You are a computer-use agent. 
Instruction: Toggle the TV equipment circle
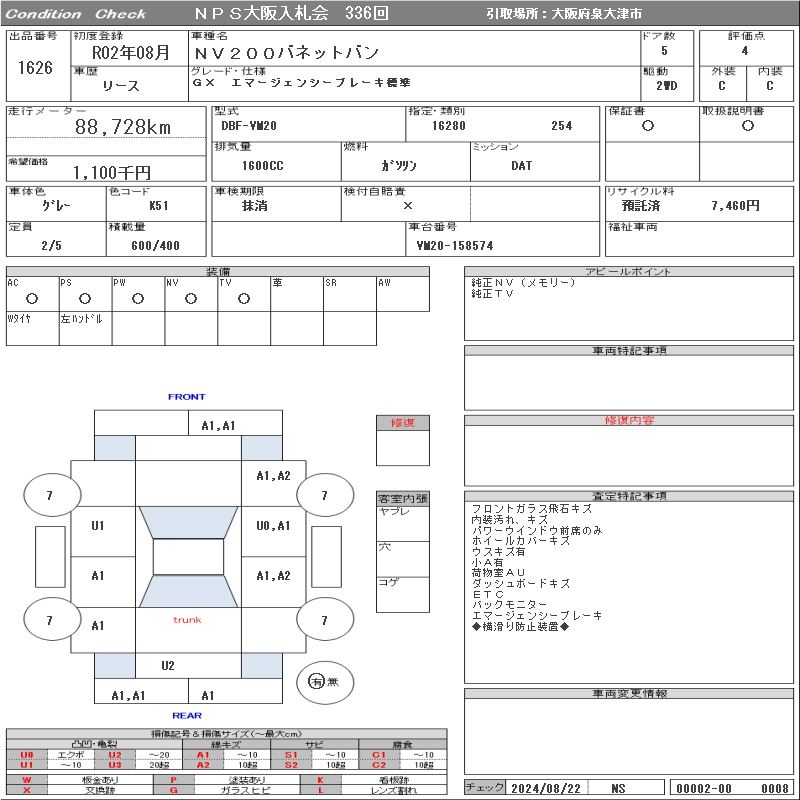pyautogui.click(x=243, y=298)
